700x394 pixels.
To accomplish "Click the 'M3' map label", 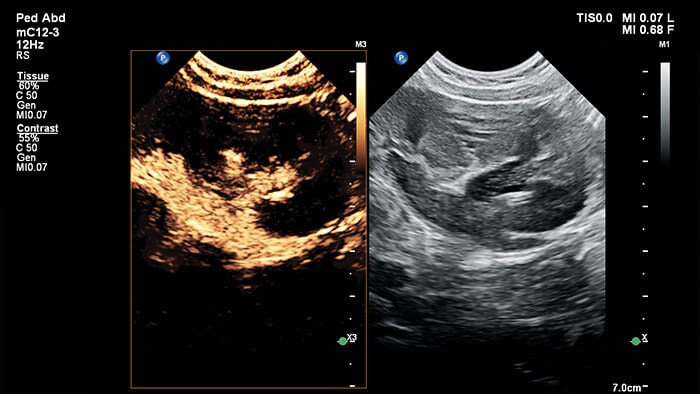I will click(x=361, y=45).
